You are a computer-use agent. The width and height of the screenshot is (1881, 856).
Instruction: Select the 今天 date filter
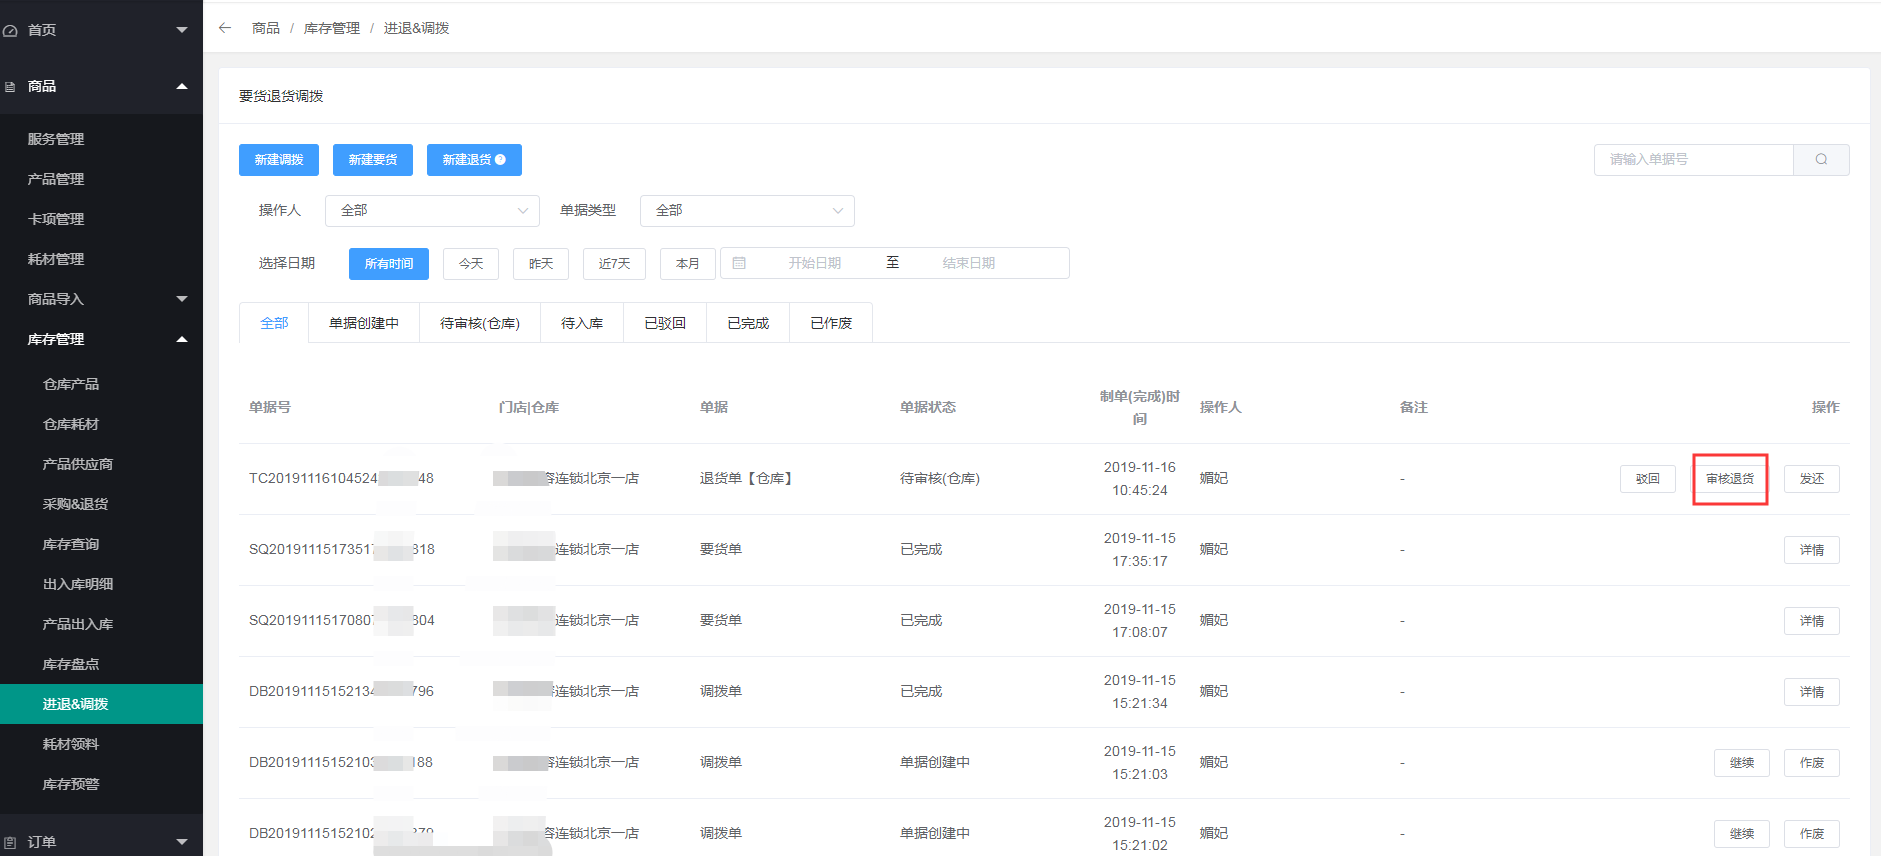[x=470, y=264]
